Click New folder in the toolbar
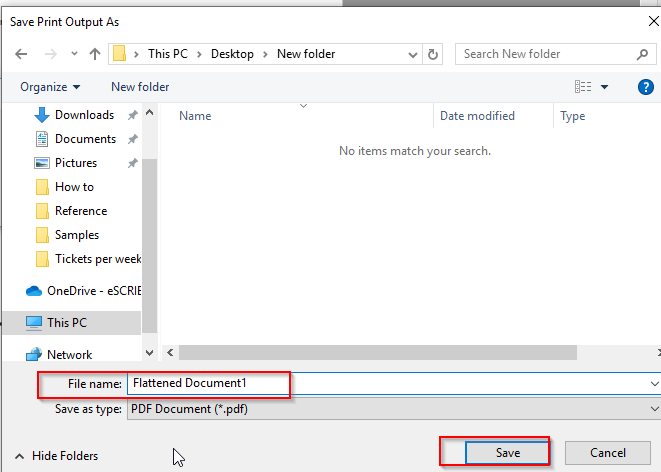 click(x=140, y=87)
